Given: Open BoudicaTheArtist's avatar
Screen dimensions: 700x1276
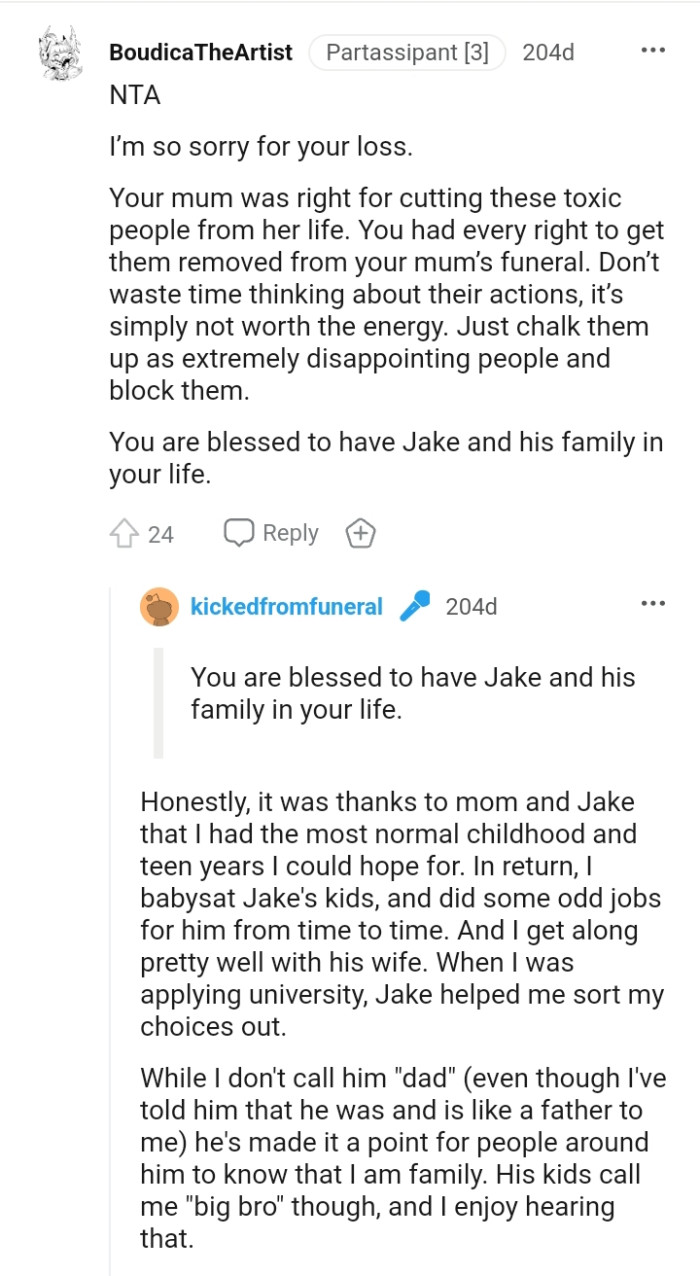Looking at the screenshot, I should click(57, 52).
